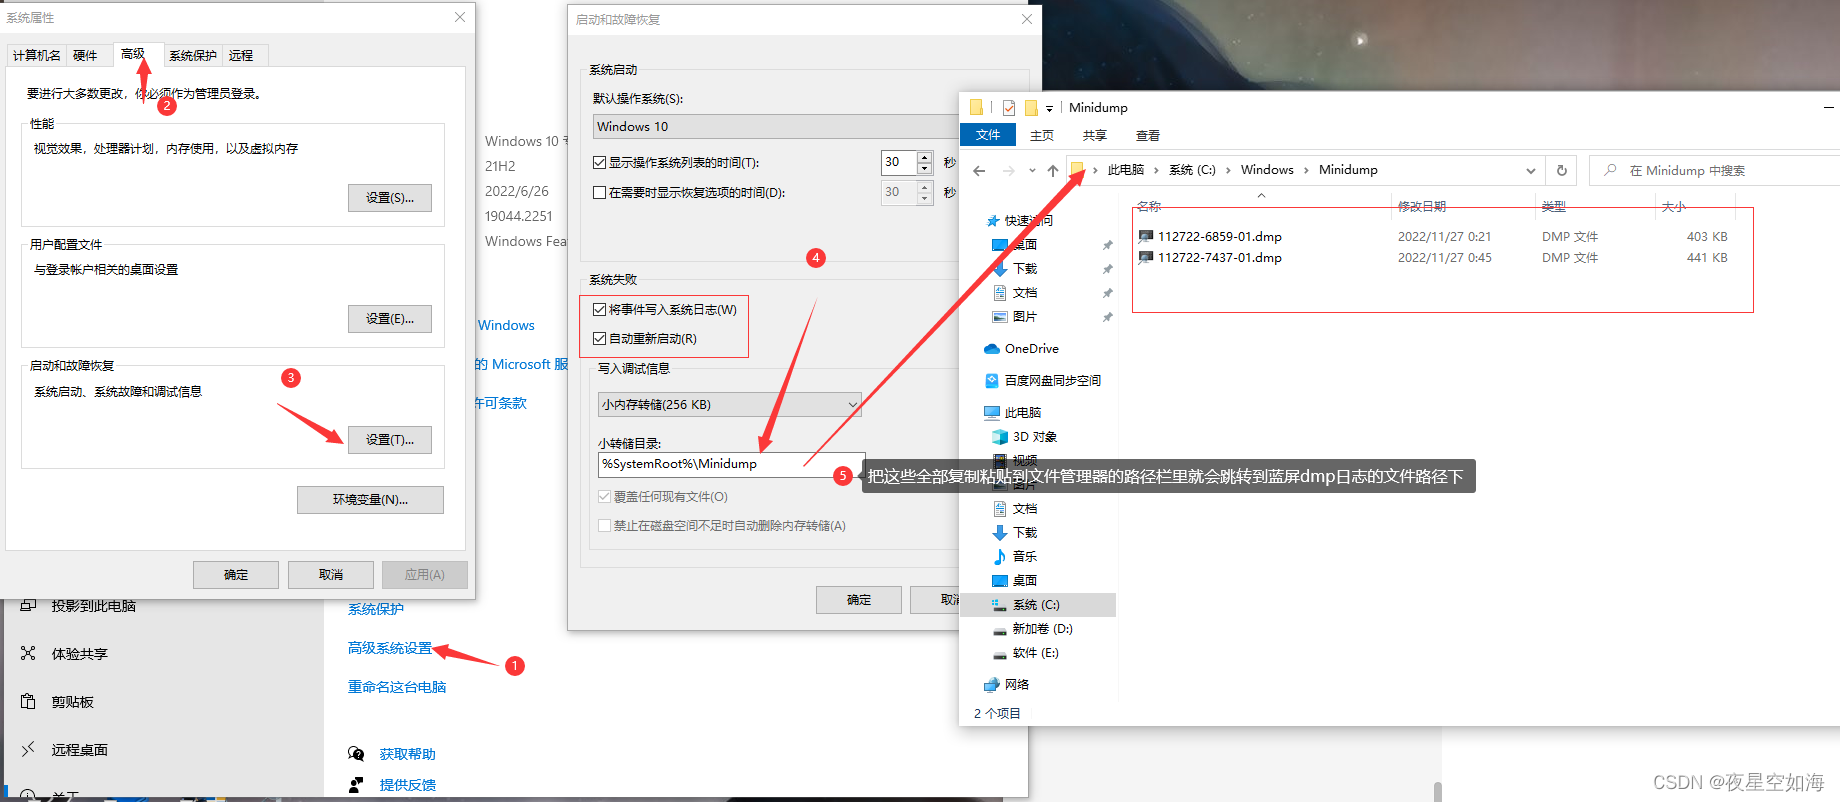The width and height of the screenshot is (1840, 802).
Task: Select 系统 (C:) drive in sidebar
Action: 1037,605
